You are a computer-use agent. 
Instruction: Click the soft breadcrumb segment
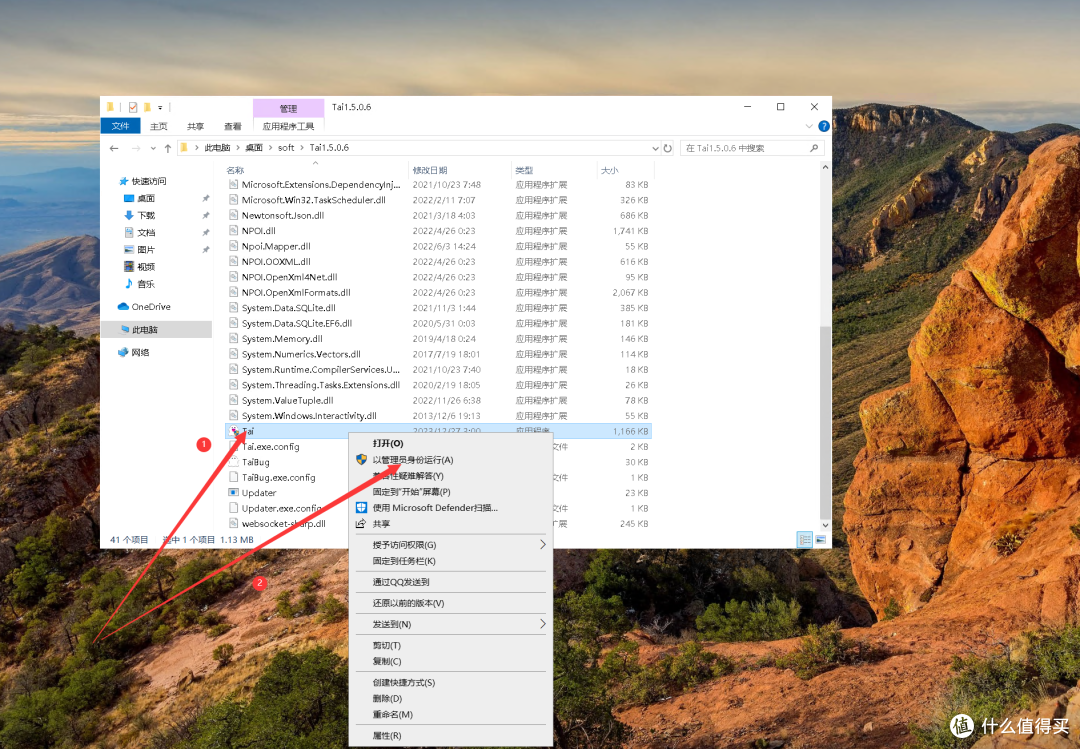(286, 148)
